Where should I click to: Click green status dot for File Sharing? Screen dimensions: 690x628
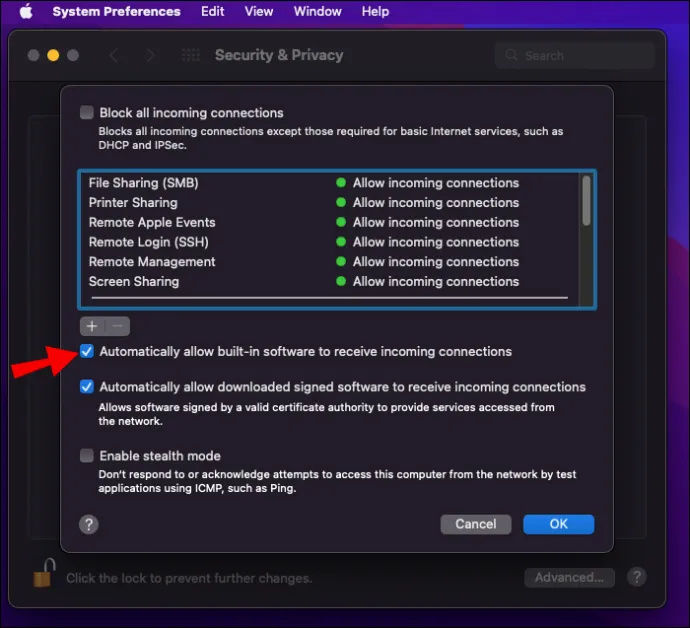tap(341, 183)
